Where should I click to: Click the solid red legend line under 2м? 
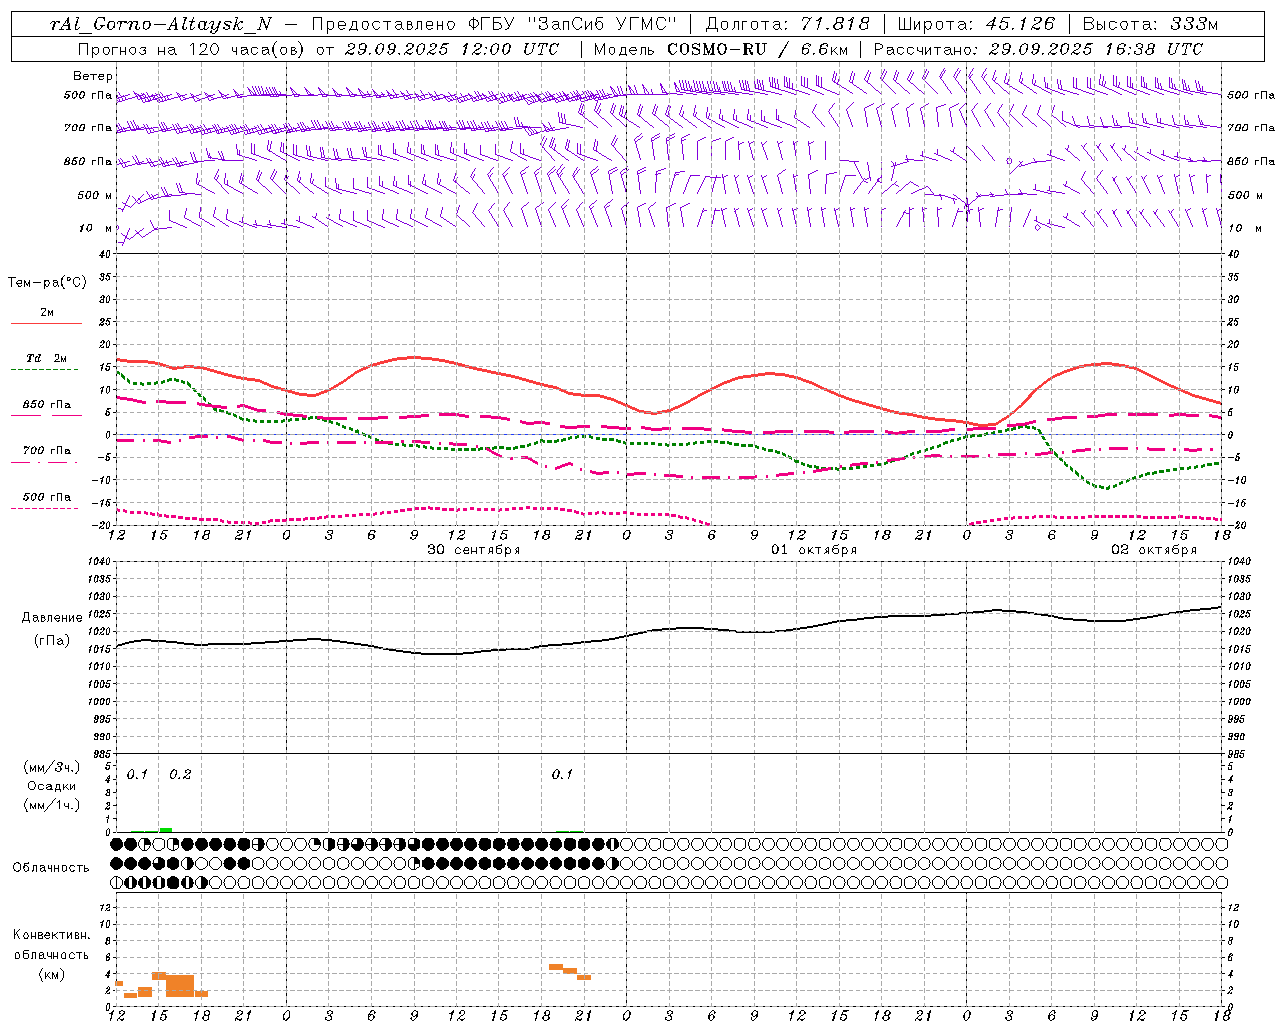pyautogui.click(x=46, y=323)
